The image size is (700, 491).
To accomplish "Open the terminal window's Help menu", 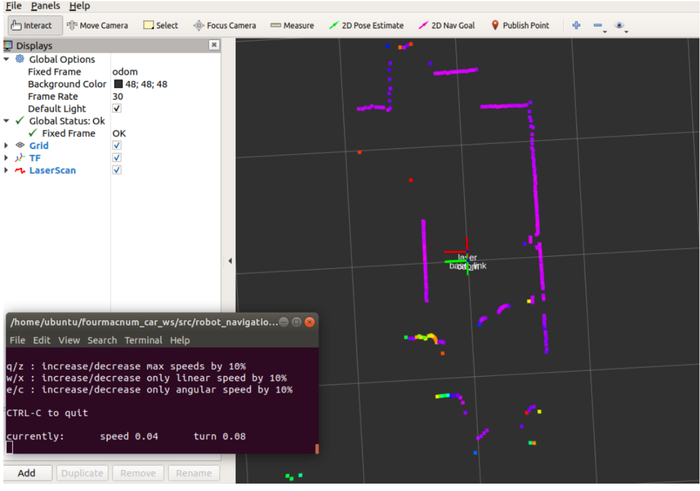I will 180,340.
